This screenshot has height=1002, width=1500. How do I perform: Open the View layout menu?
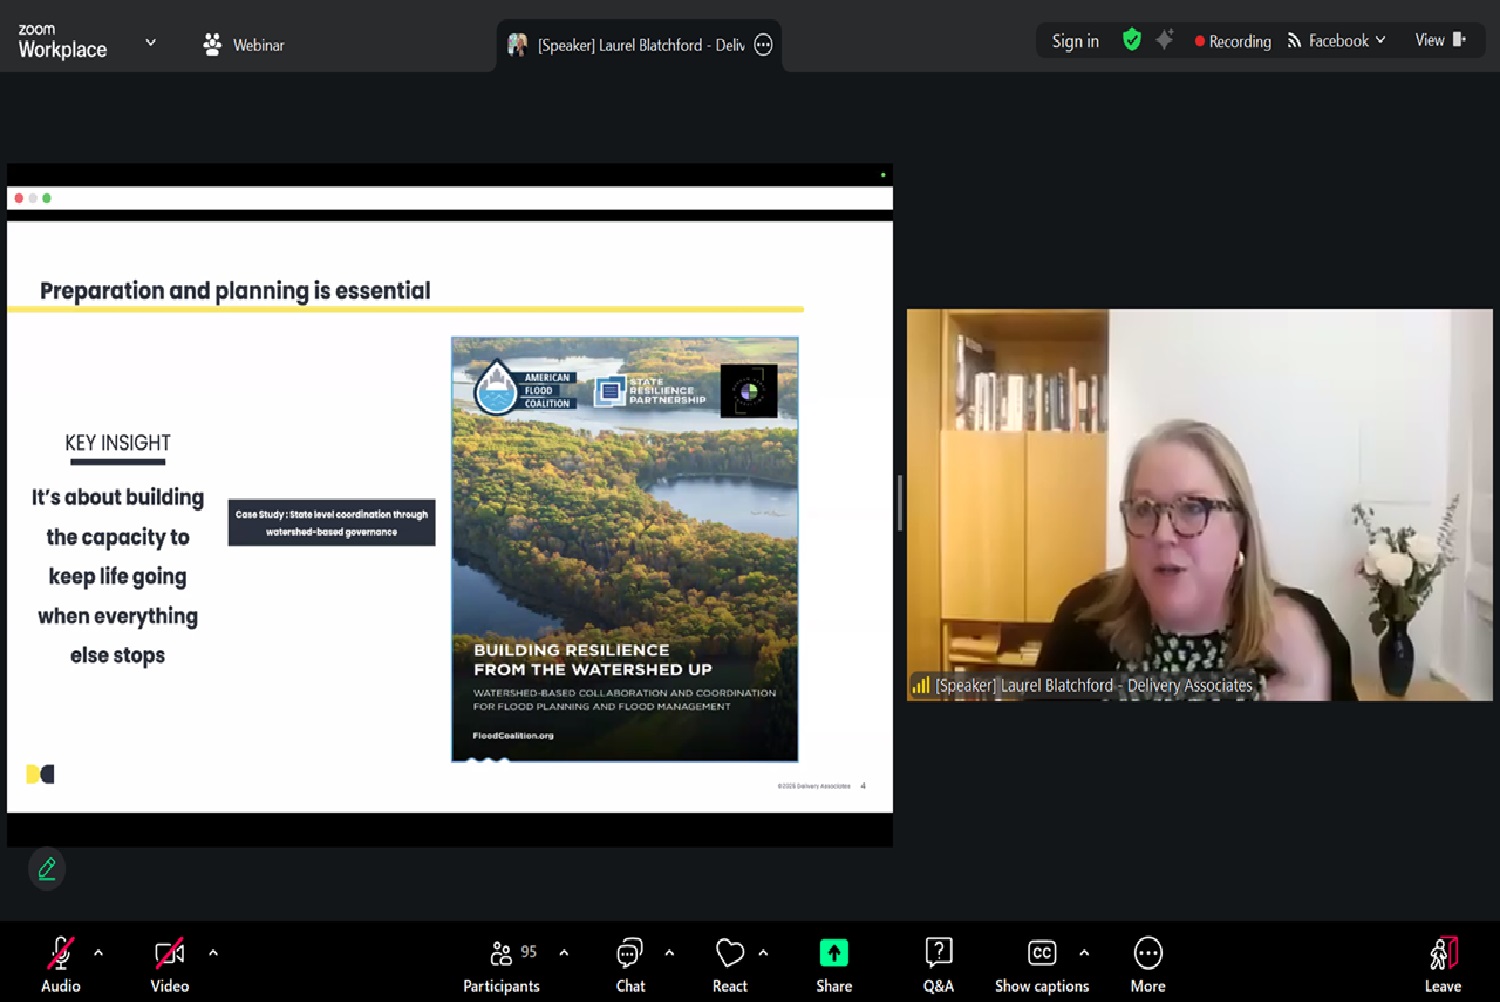click(x=1439, y=40)
